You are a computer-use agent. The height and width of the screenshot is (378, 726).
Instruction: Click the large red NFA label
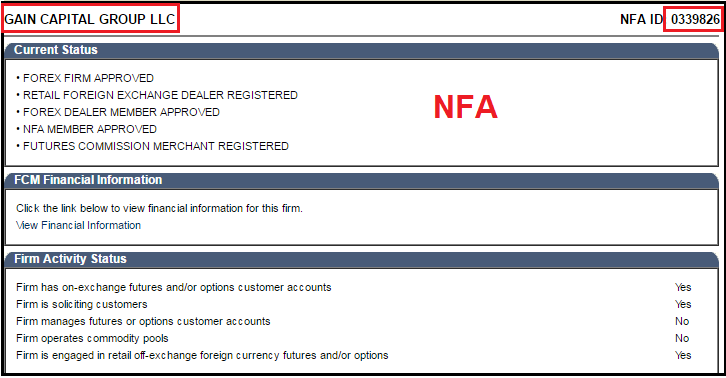(465, 107)
